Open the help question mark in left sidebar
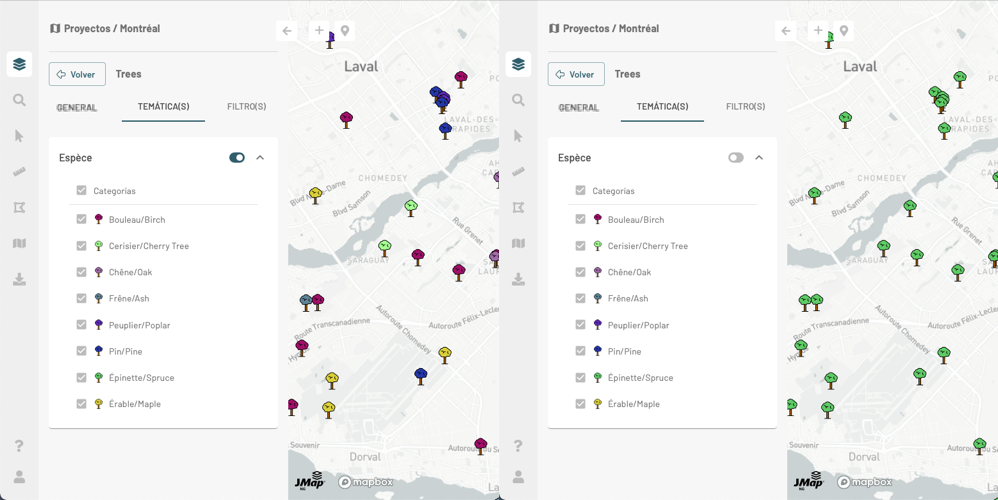Image resolution: width=998 pixels, height=500 pixels. [x=19, y=446]
